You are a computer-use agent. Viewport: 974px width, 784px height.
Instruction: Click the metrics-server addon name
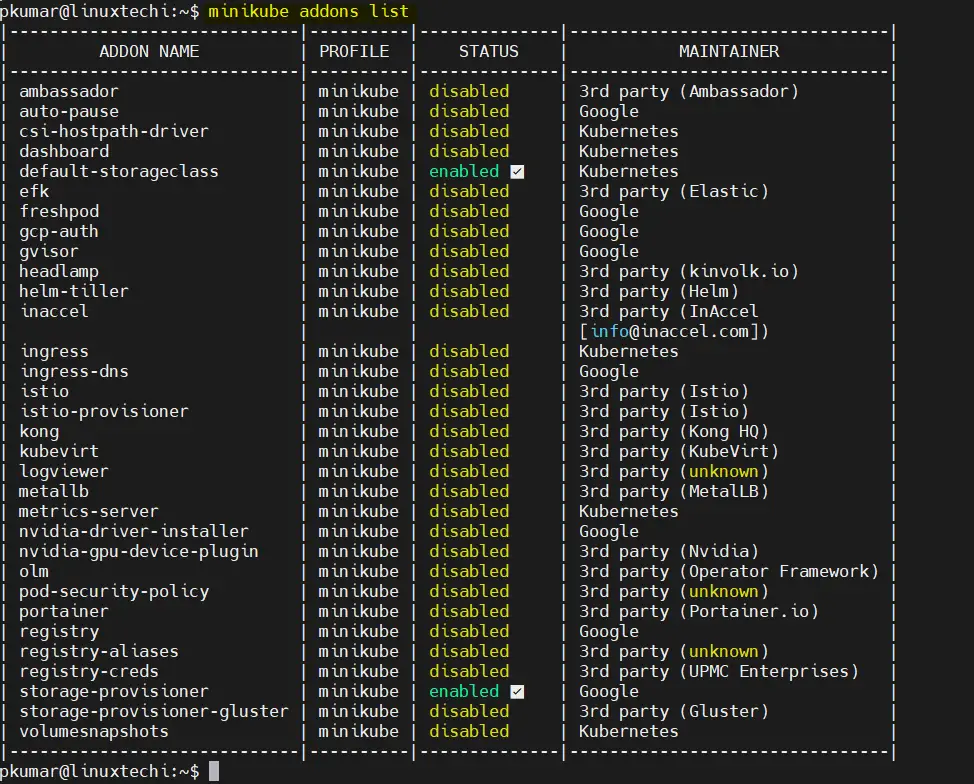tap(88, 512)
